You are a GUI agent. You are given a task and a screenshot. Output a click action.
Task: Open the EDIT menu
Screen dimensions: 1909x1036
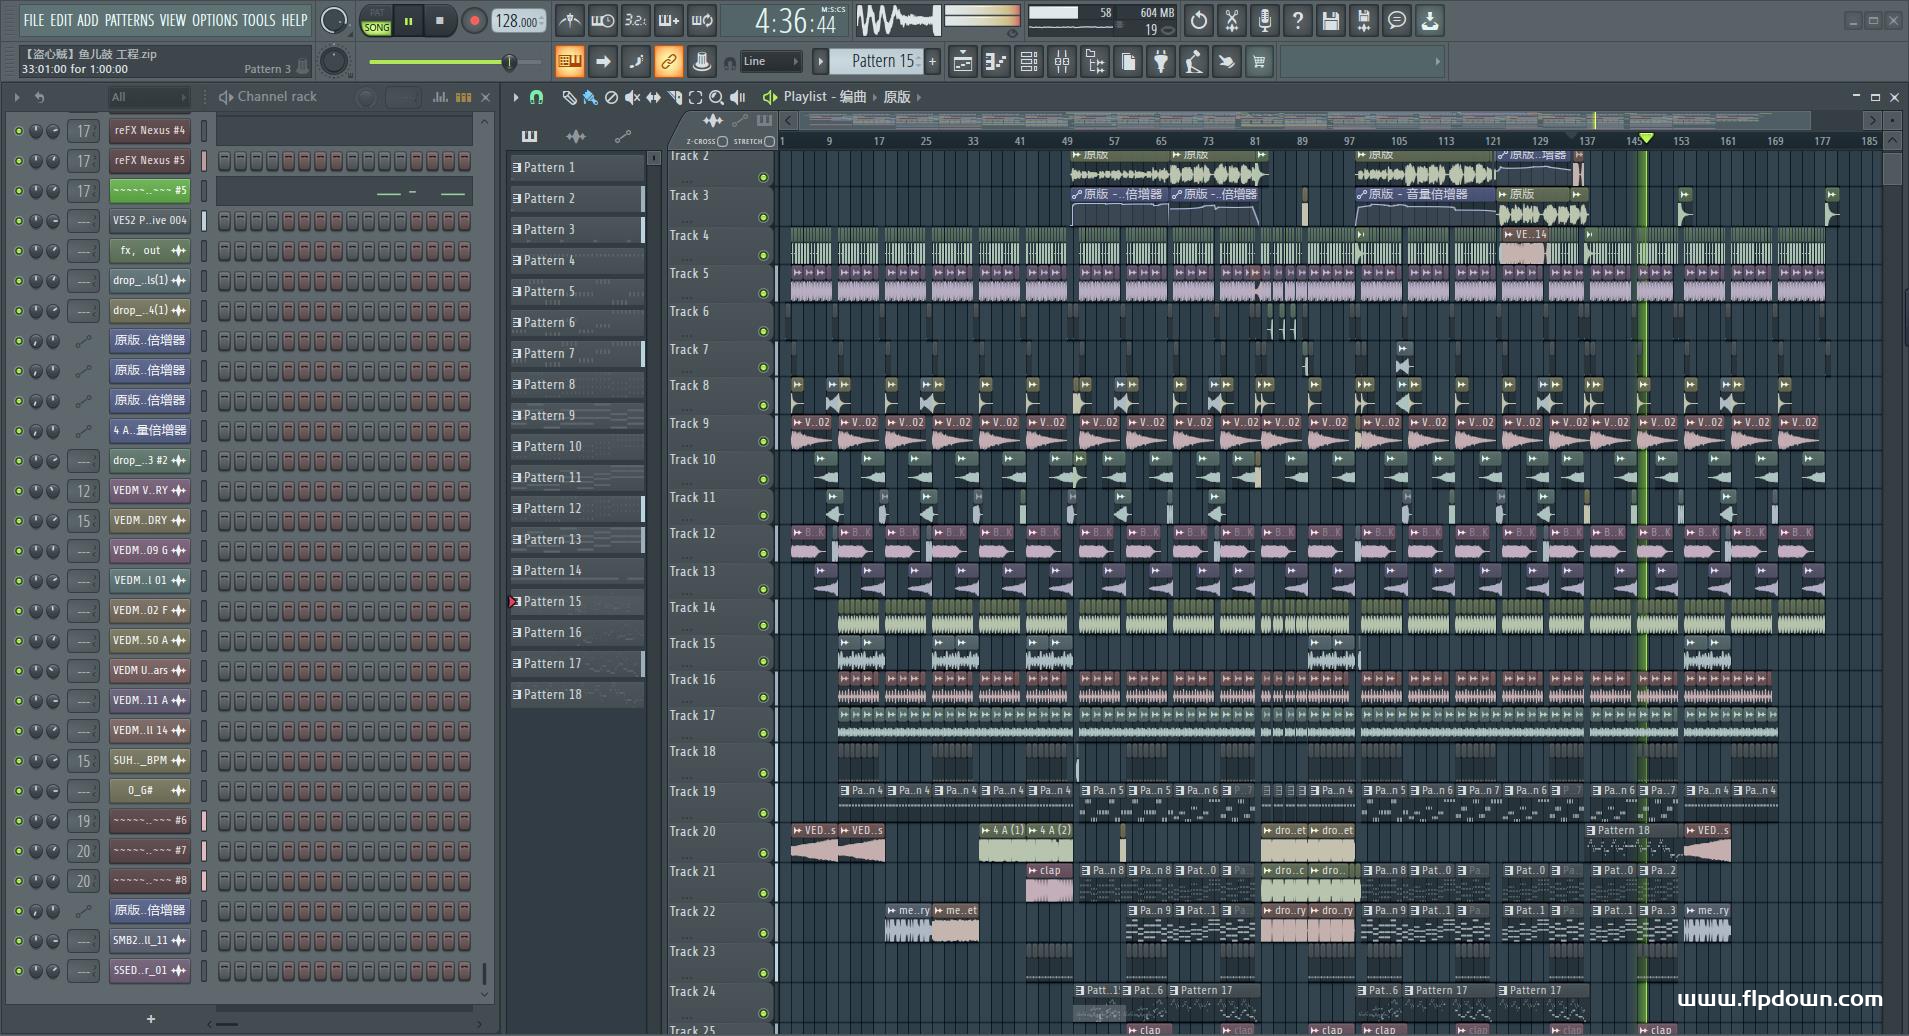pyautogui.click(x=61, y=20)
